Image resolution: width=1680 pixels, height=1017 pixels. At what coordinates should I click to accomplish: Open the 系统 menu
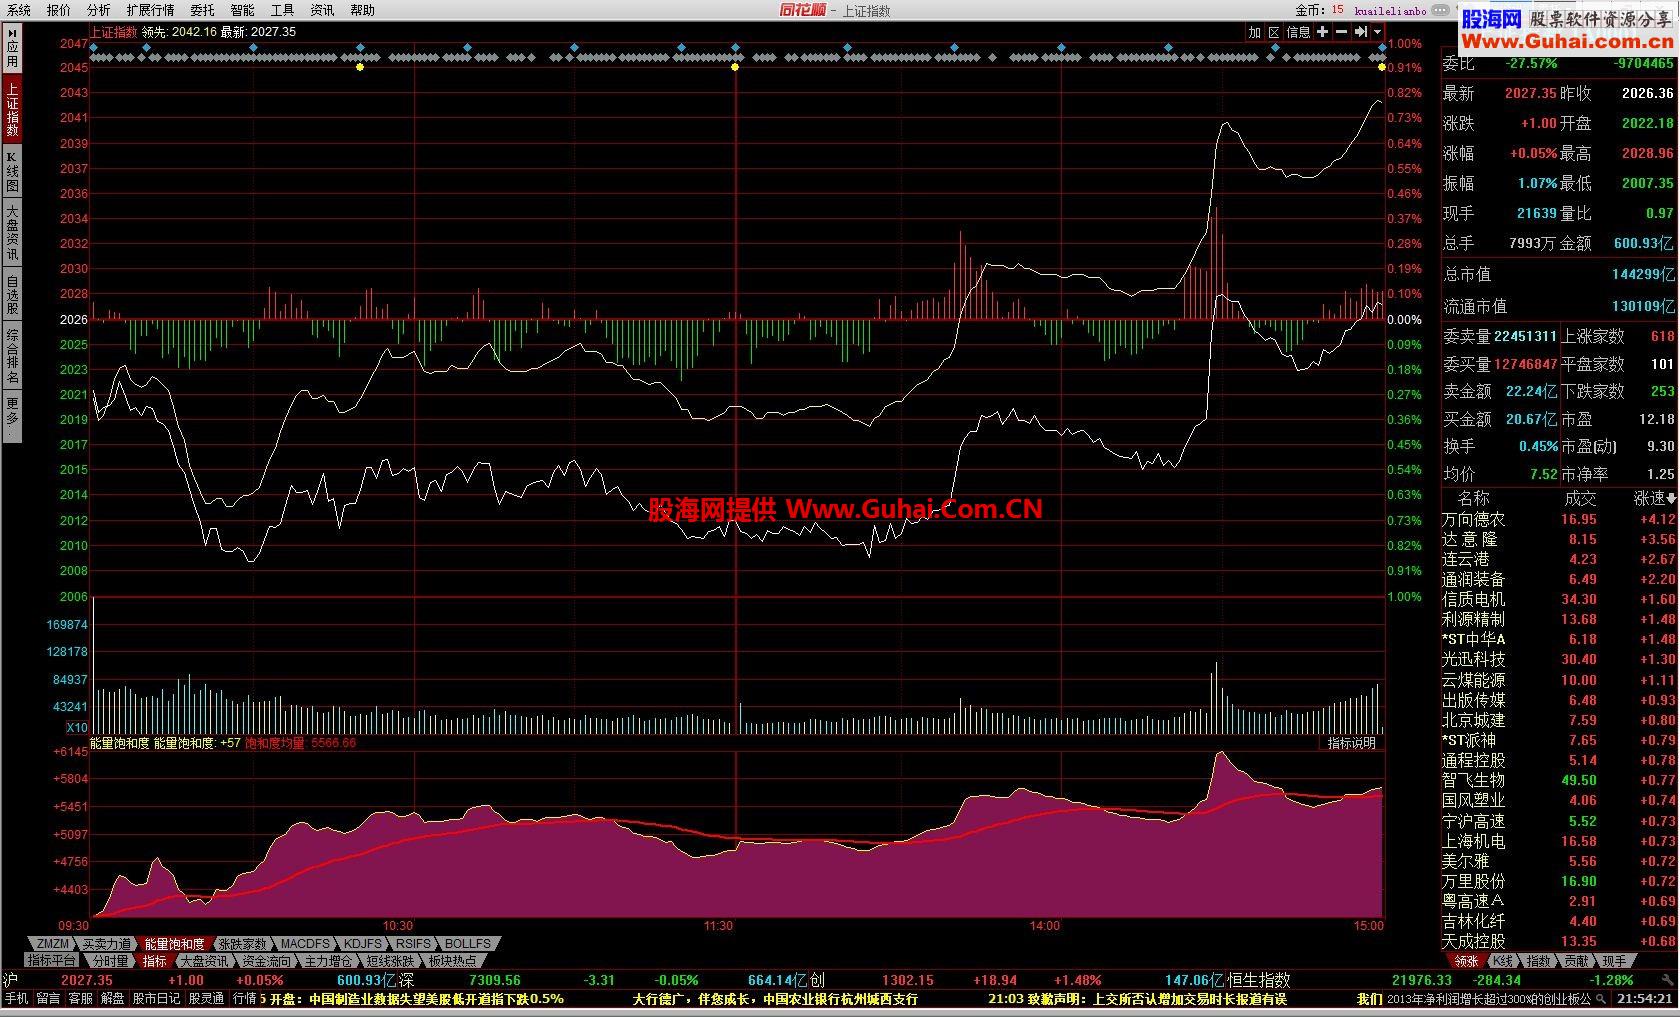19,10
